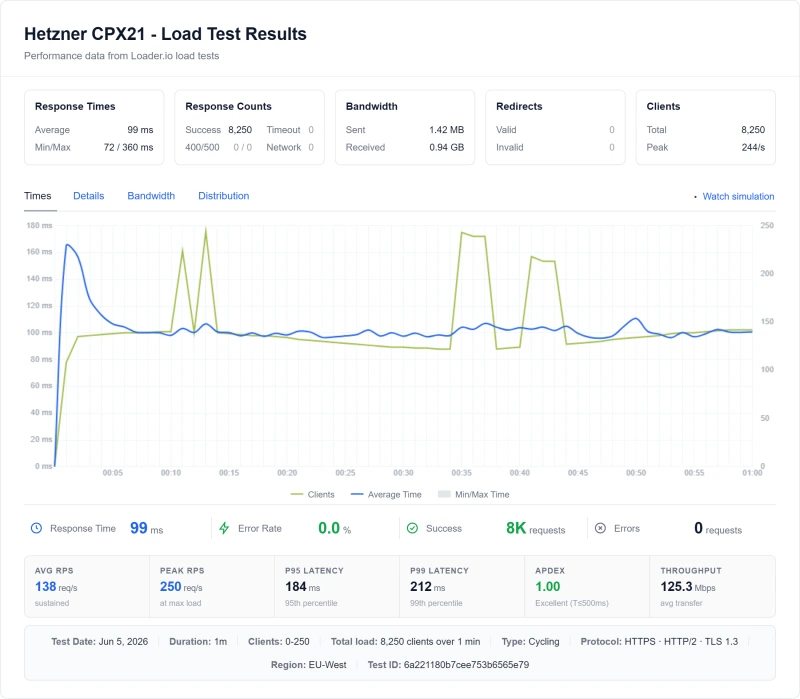Viewport: 800px width, 699px height.
Task: Click the Invalid label in Redirects
Action: pyautogui.click(x=510, y=147)
